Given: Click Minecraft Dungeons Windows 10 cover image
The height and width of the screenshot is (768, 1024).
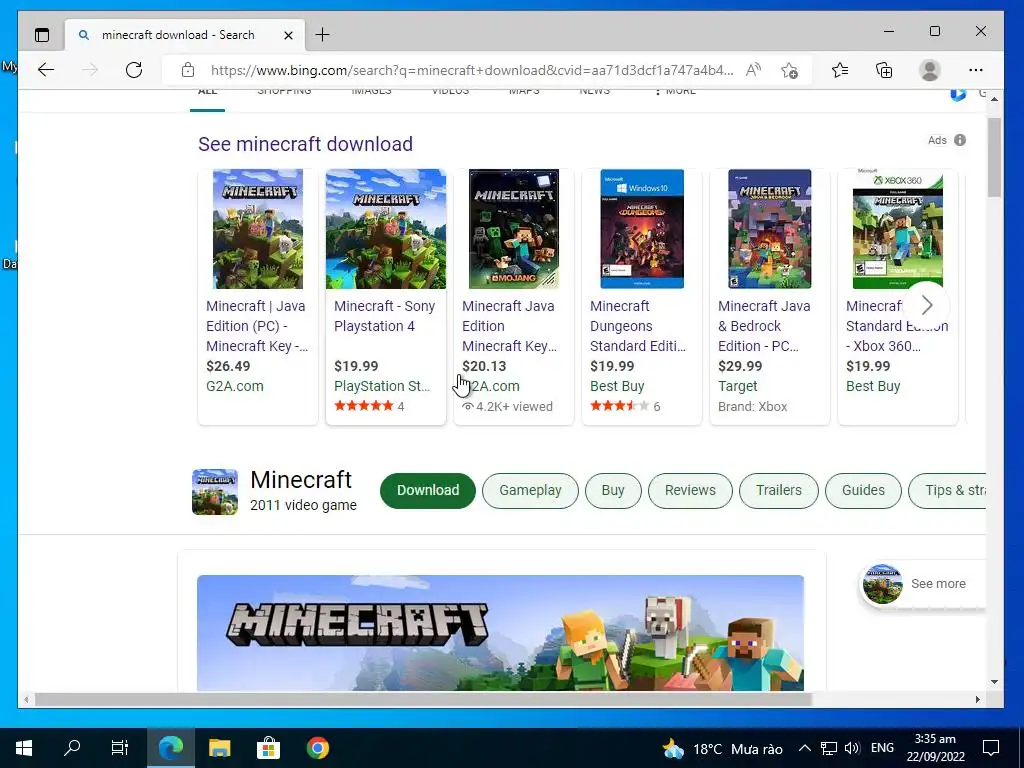Looking at the screenshot, I should pos(642,229).
